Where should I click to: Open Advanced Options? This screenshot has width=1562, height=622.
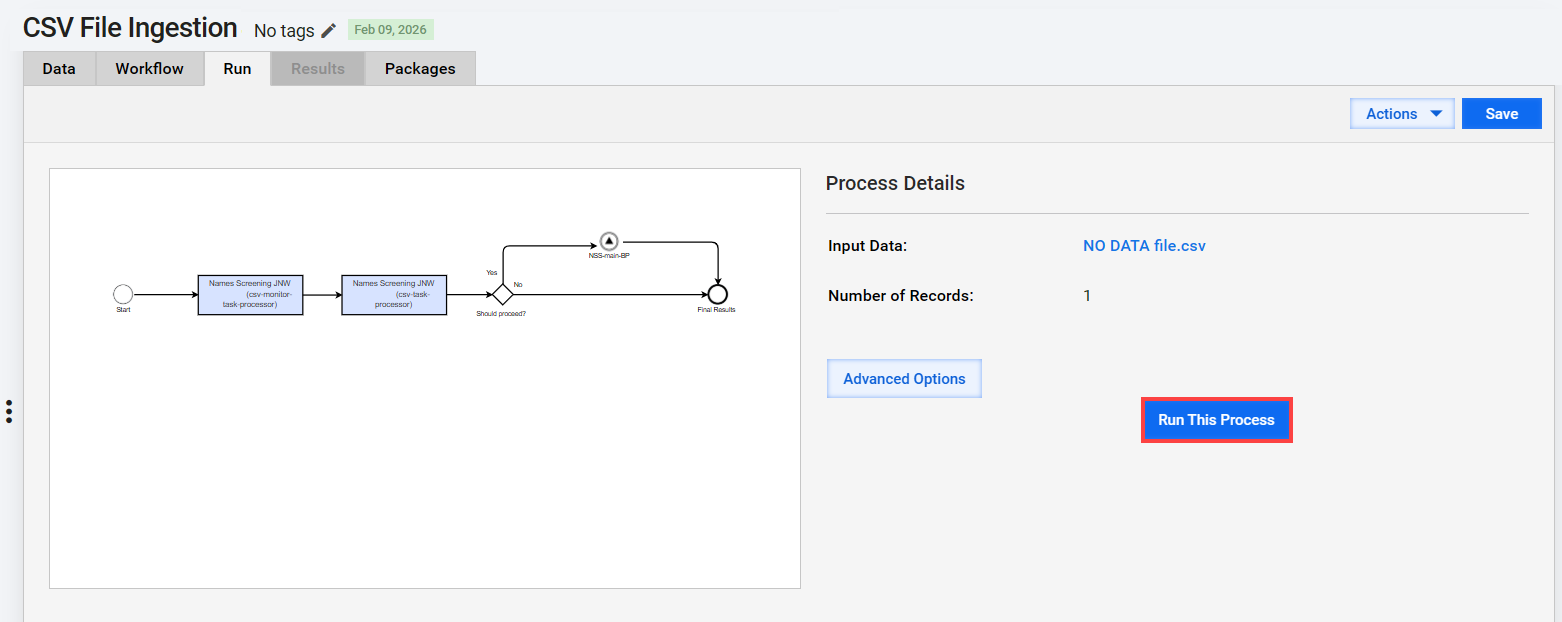(x=904, y=379)
